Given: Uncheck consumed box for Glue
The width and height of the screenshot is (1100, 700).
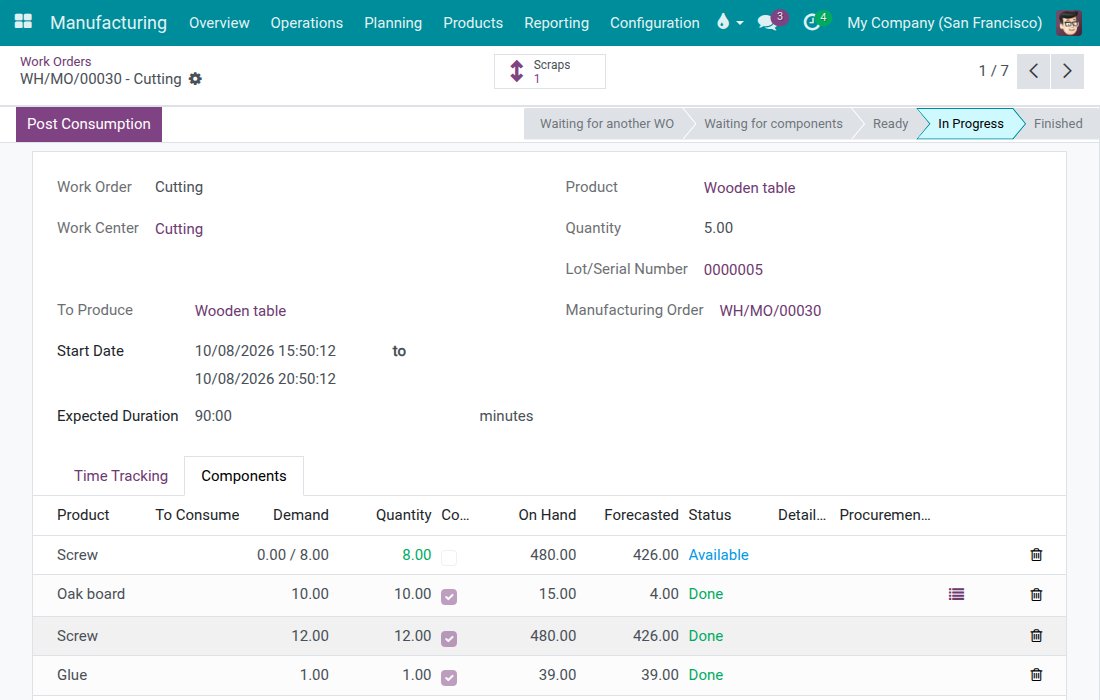Looking at the screenshot, I should coord(449,678).
